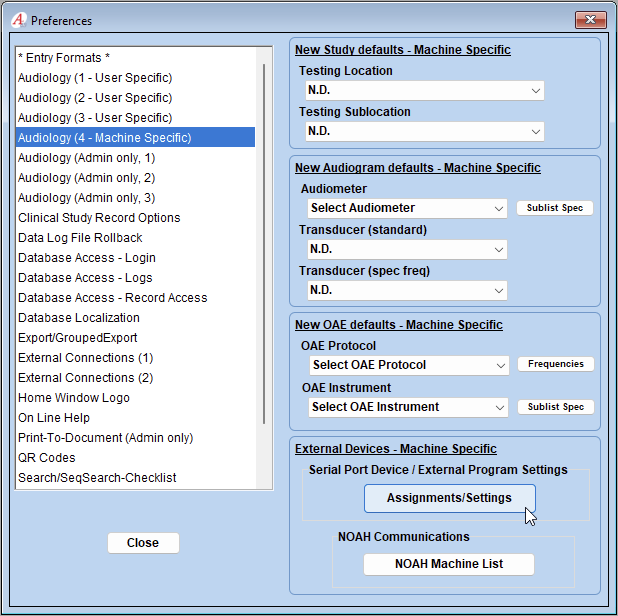Screen dimensions: 618x616
Task: Open Home Window Logo preferences
Action: [x=74, y=398]
